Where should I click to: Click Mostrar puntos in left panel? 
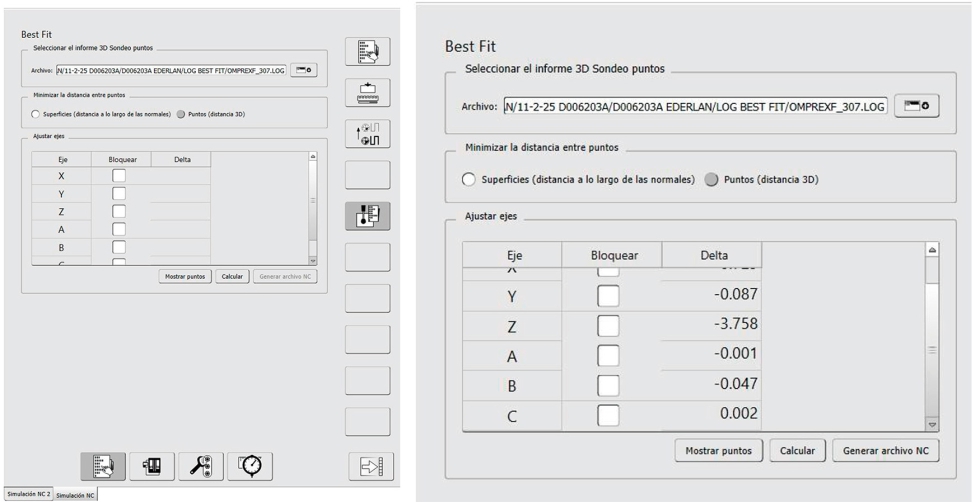point(185,276)
